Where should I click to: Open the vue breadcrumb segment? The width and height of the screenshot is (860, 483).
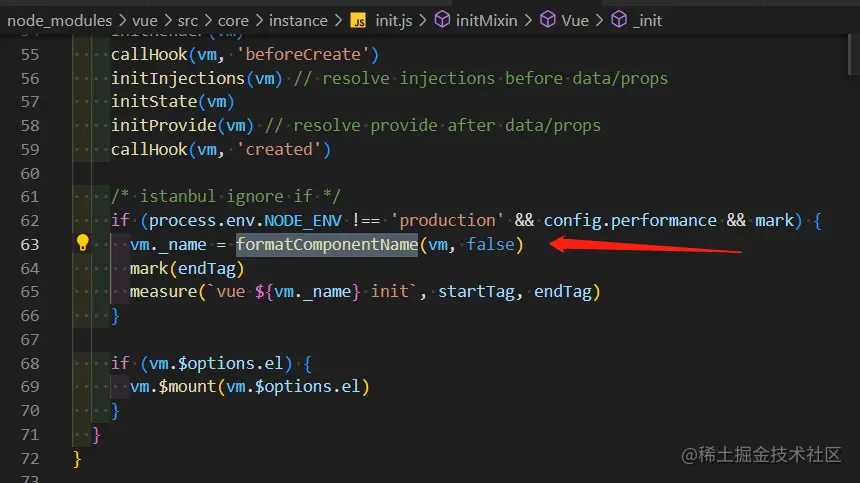145,21
